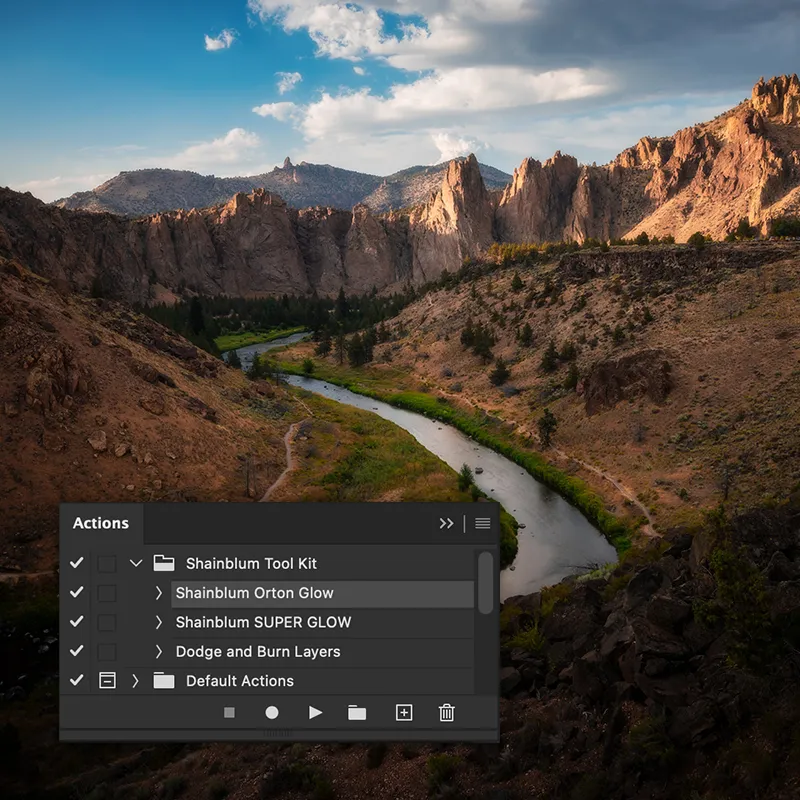Viewport: 800px width, 800px height.
Task: Click the Default Actions folder icon
Action: 164,681
